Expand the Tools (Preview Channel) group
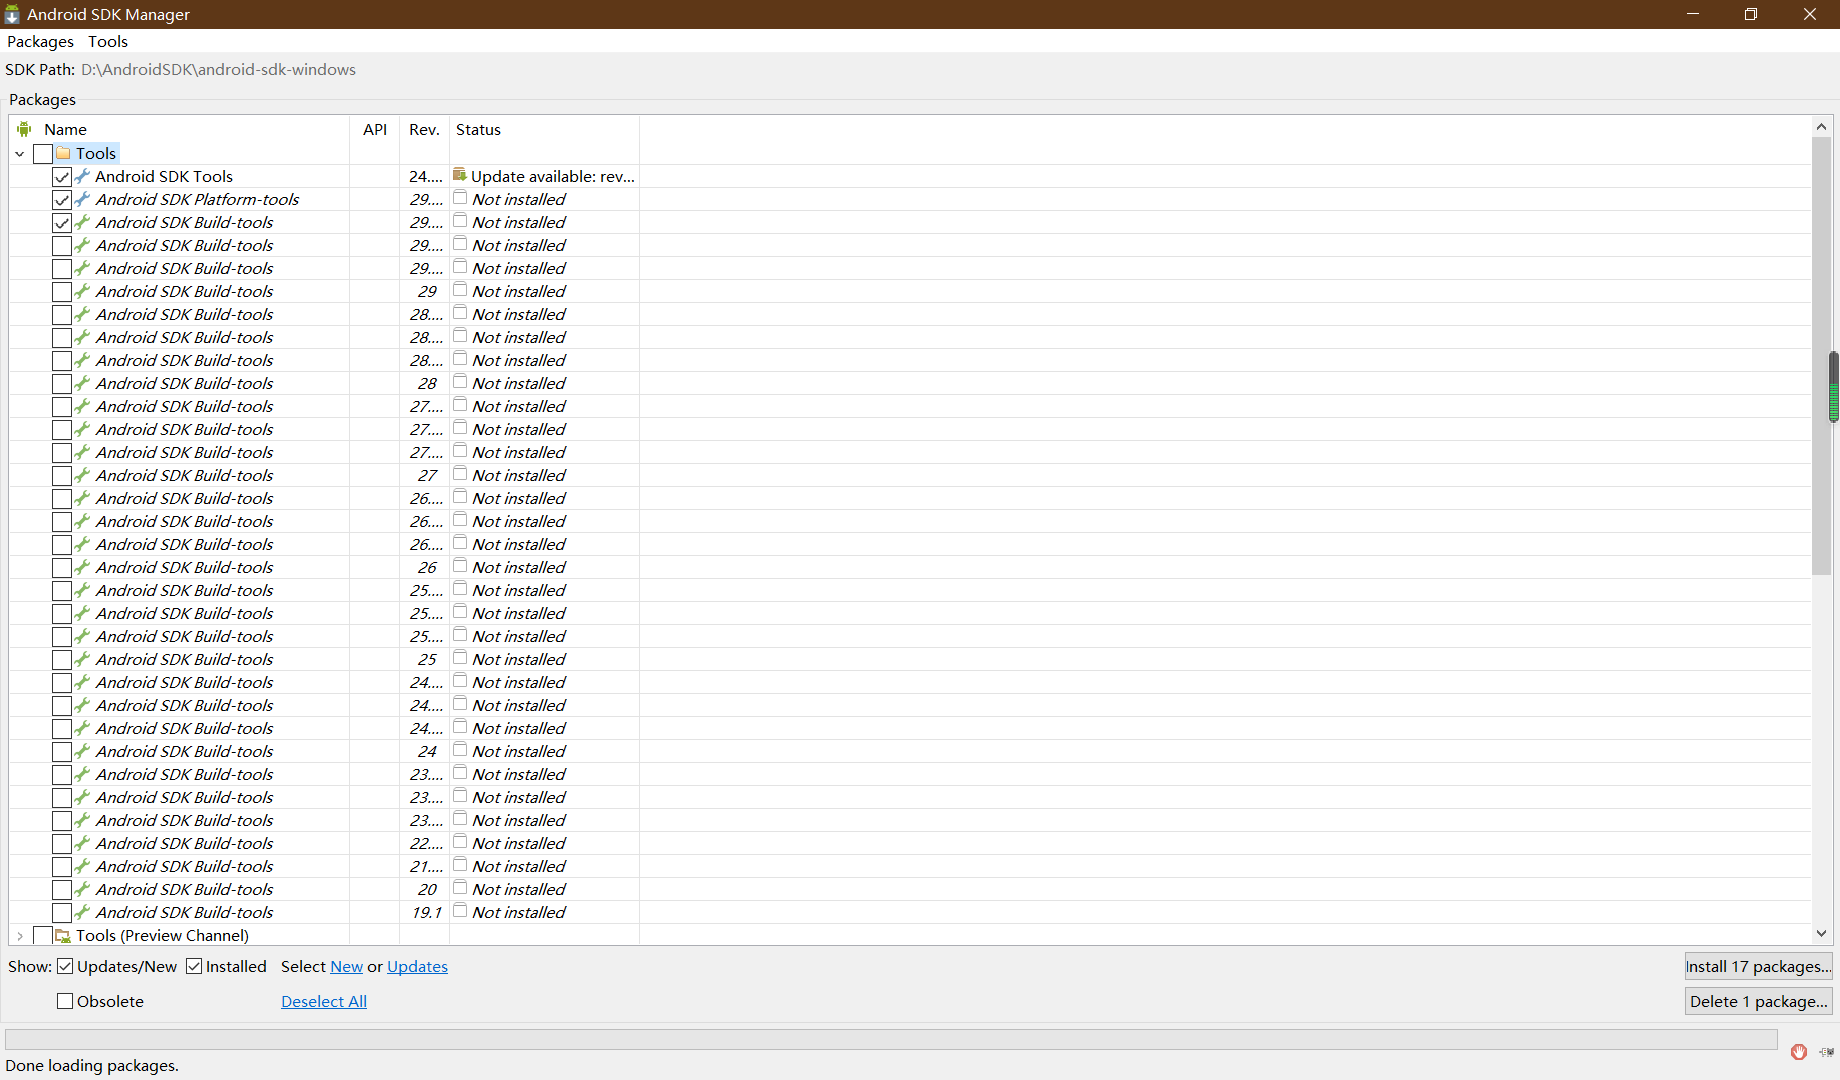Image resolution: width=1840 pixels, height=1080 pixels. pyautogui.click(x=20, y=936)
